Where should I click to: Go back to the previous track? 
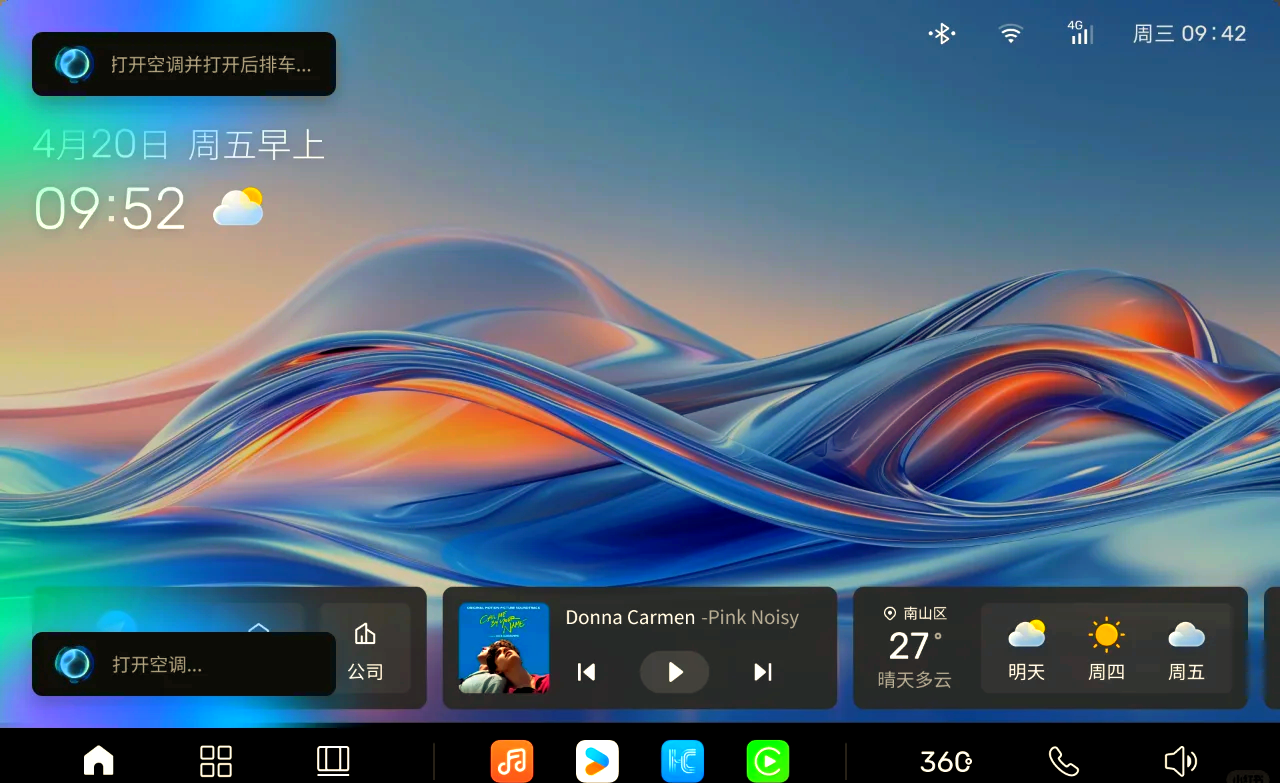[x=587, y=672]
